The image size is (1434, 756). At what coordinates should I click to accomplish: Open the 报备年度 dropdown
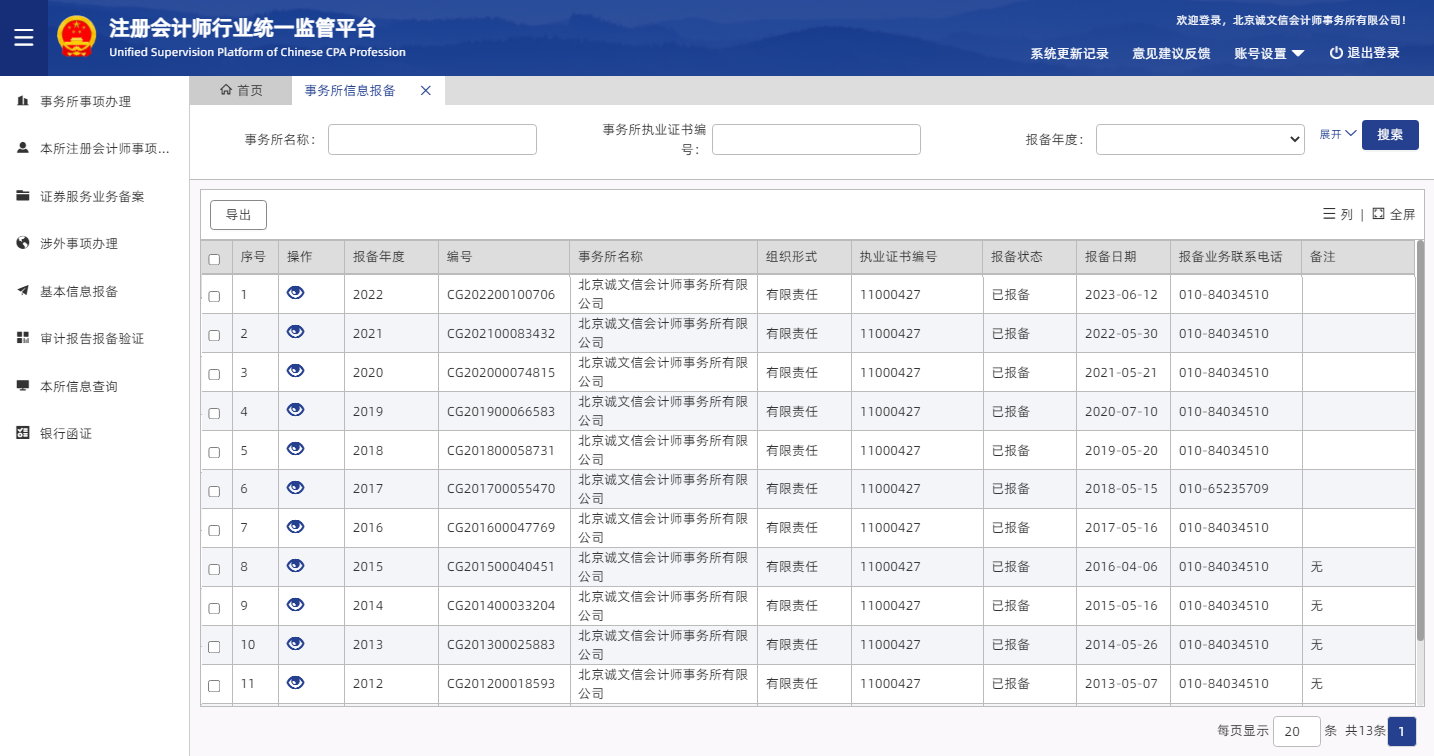click(1199, 140)
